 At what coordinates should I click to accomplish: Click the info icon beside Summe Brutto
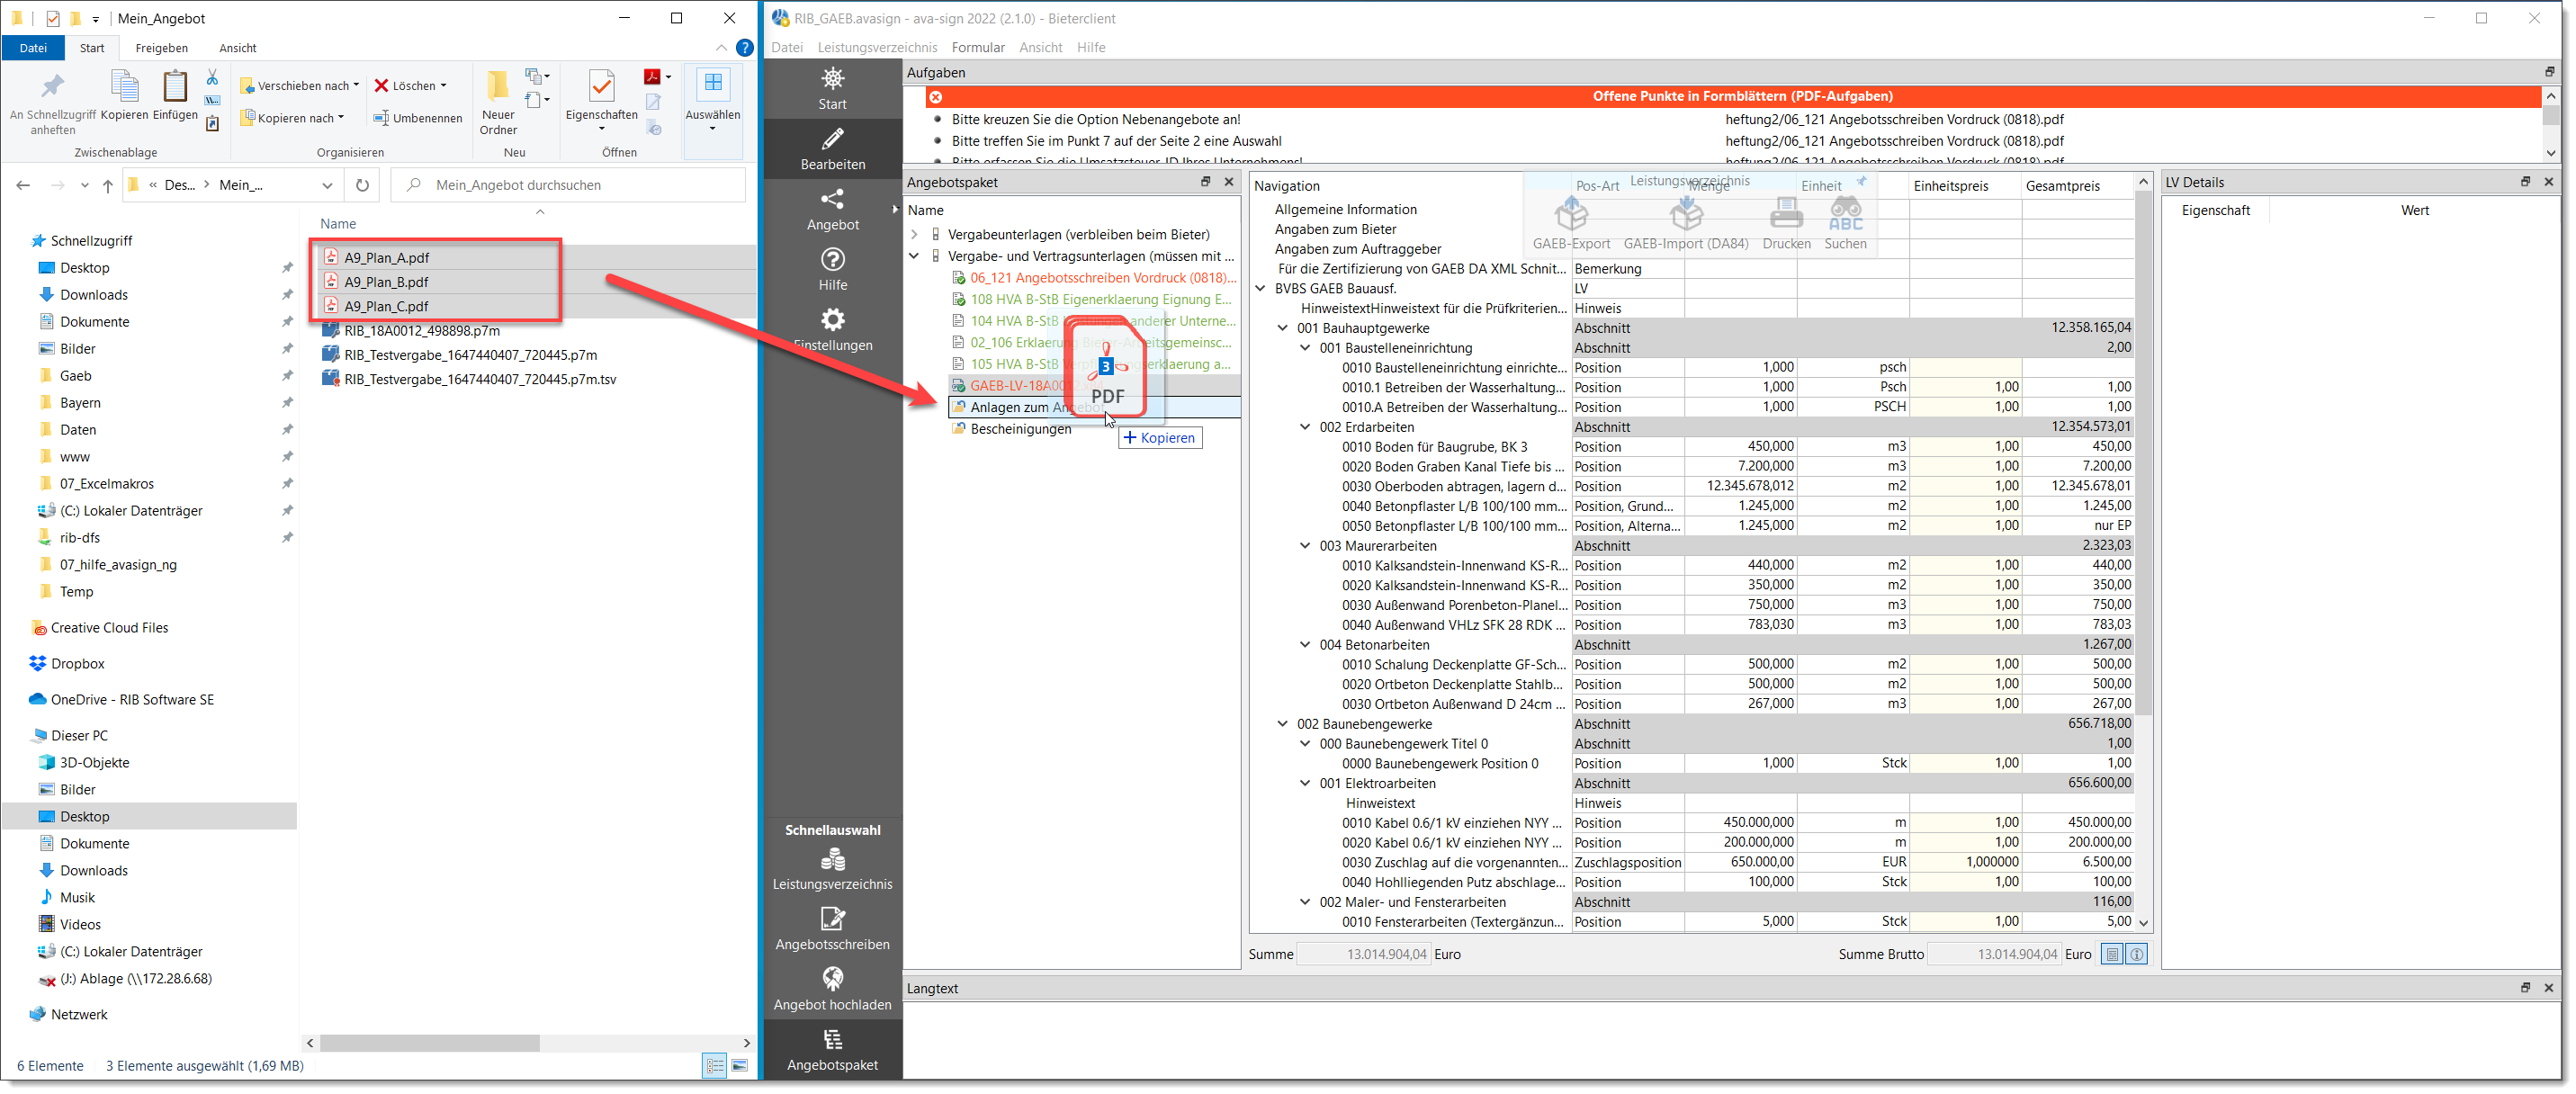[x=2136, y=954]
